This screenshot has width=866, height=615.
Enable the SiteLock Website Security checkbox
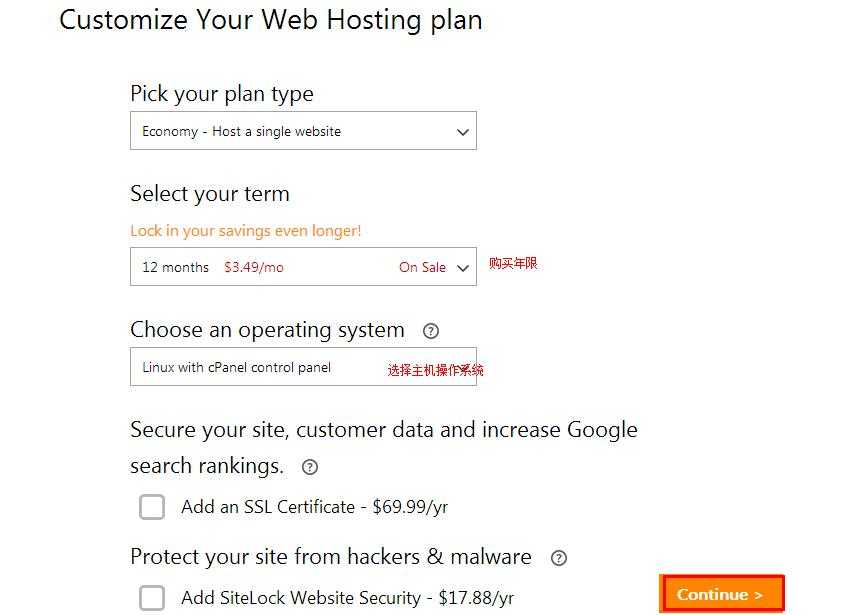pyautogui.click(x=152, y=598)
